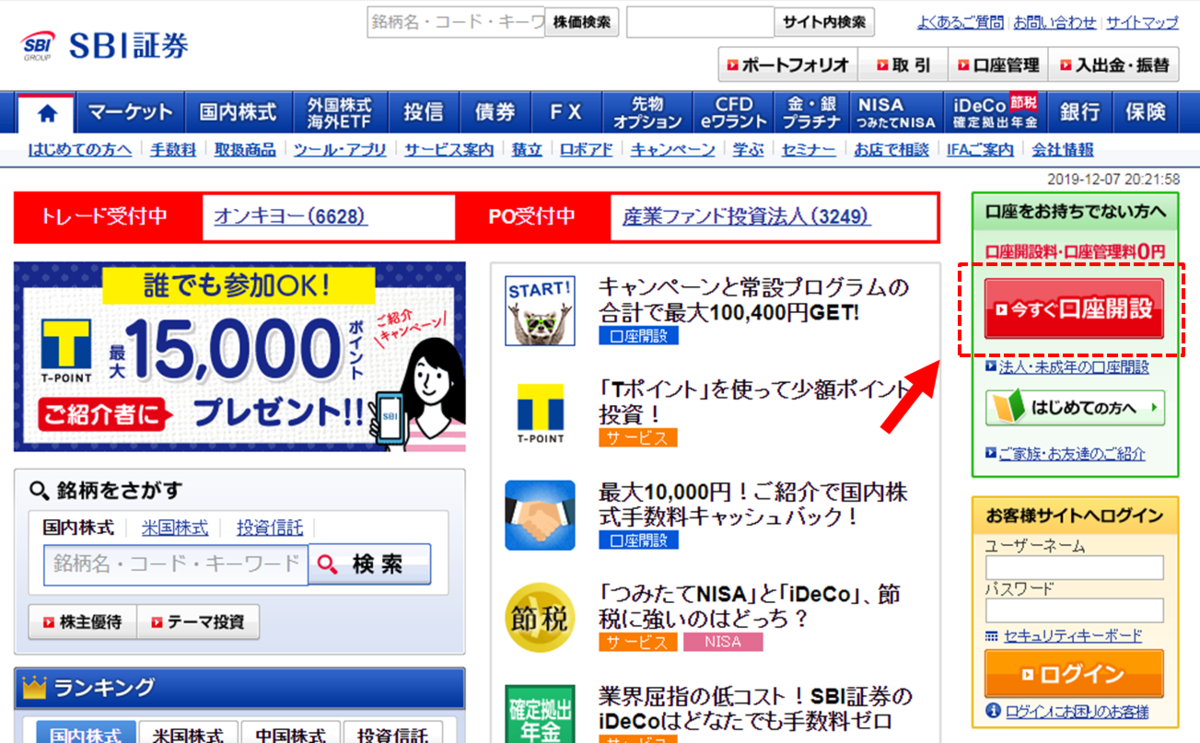Screen dimensions: 1200x743
Task: Open the つみたてNISAとiDeCo article link
Action: pyautogui.click(x=749, y=606)
